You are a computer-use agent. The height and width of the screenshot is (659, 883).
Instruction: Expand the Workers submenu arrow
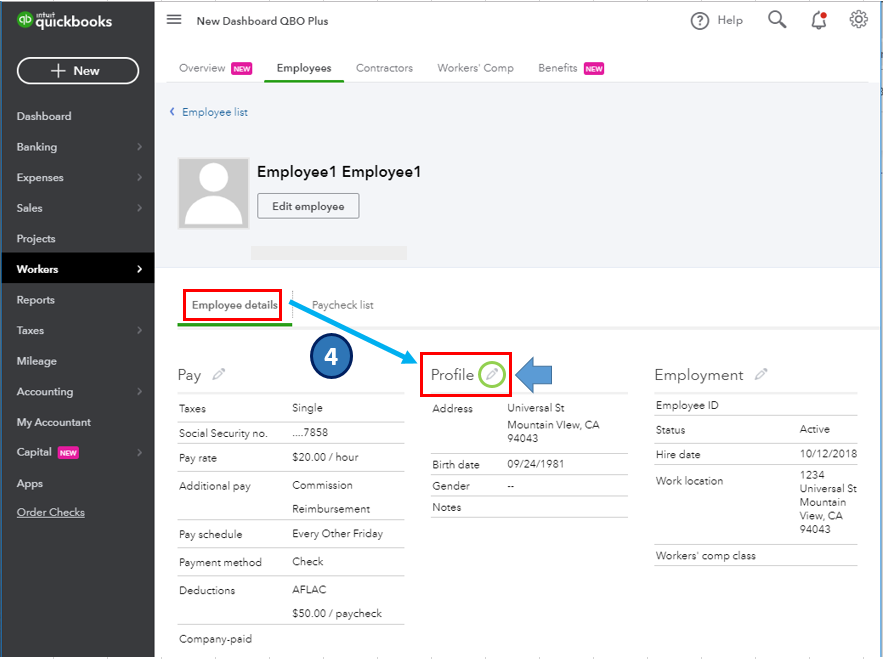coord(139,269)
